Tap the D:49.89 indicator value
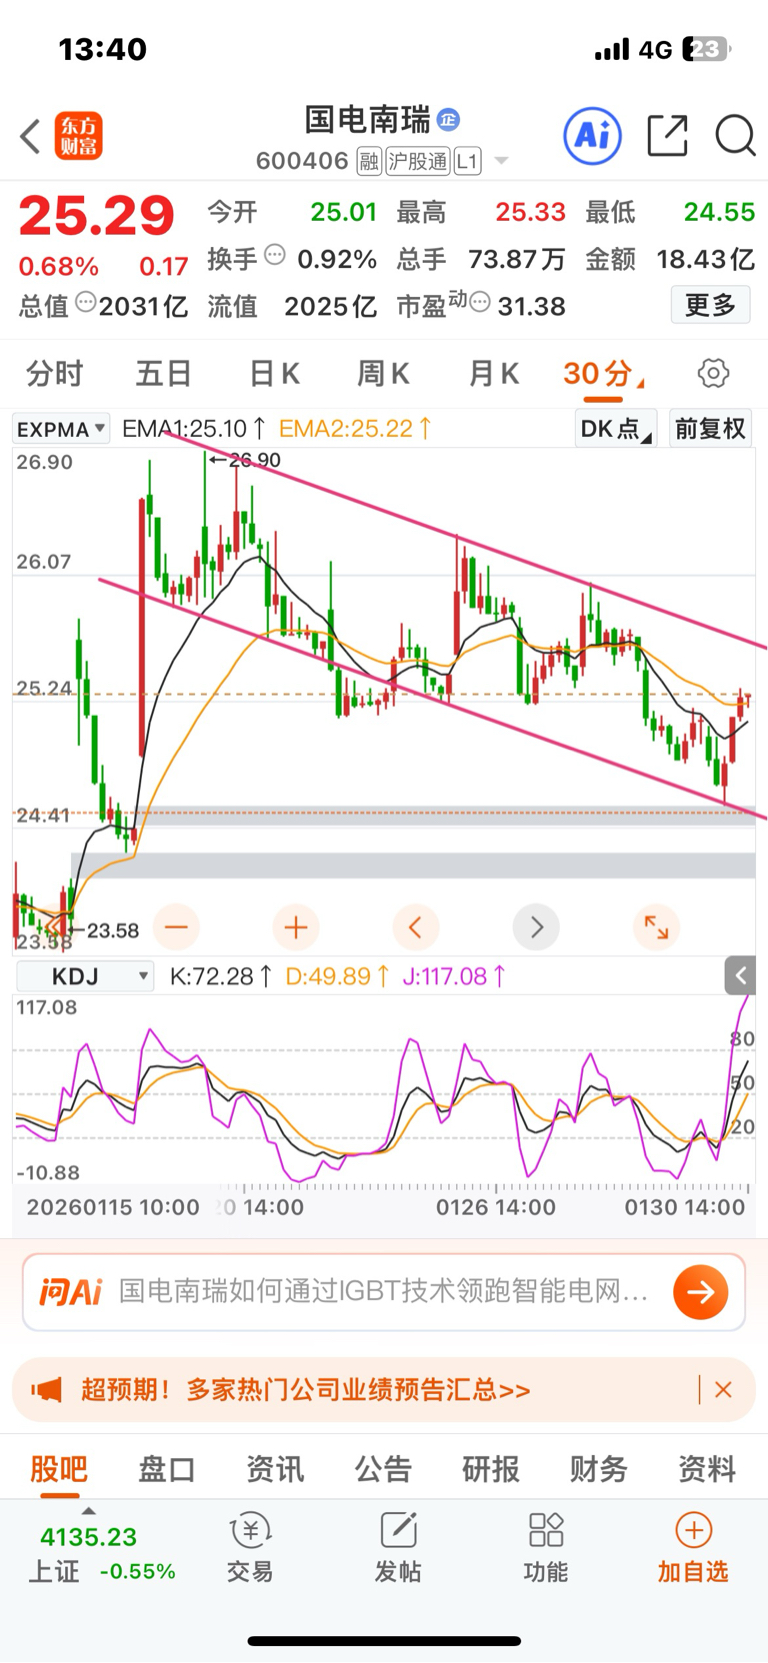768x1663 pixels. pos(338,976)
